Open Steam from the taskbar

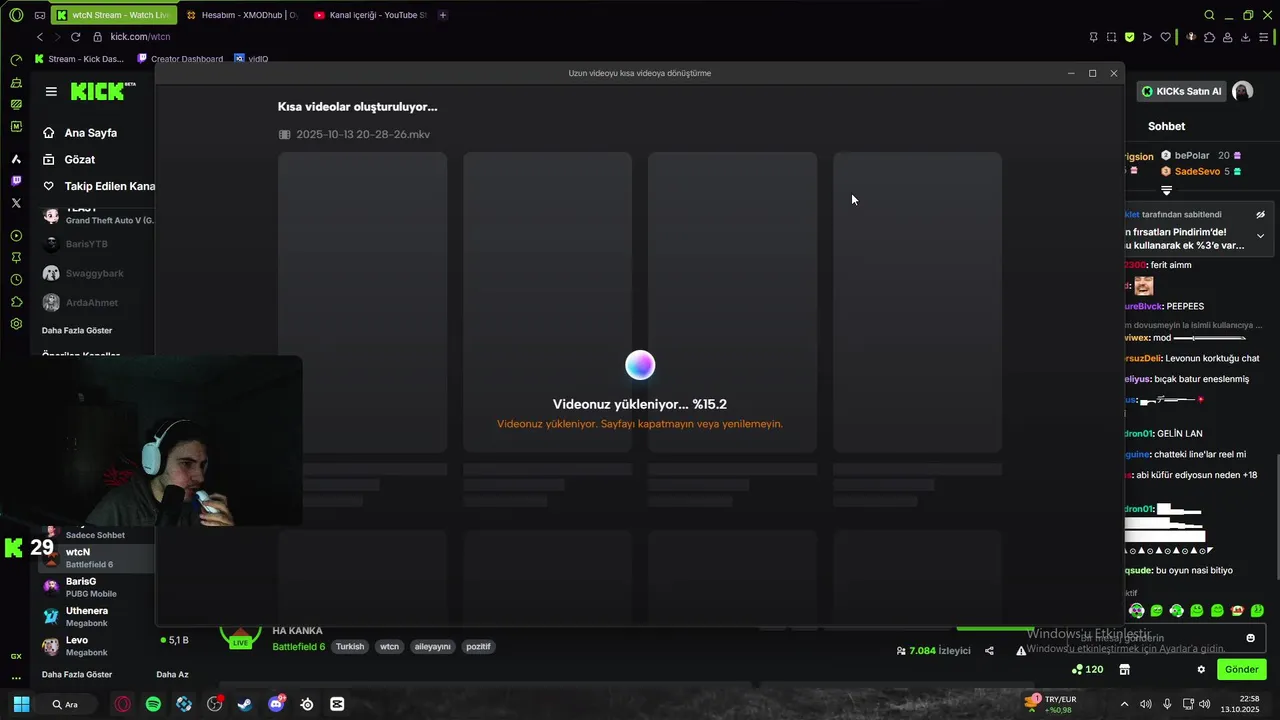tap(245, 704)
